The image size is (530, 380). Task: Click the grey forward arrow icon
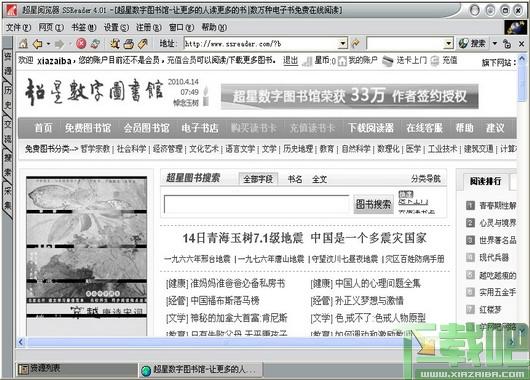tap(59, 44)
